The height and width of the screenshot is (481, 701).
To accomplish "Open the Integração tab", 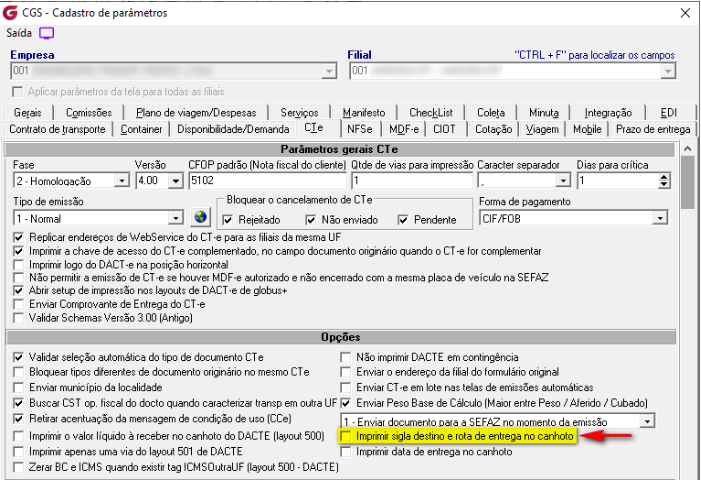I will (608, 113).
